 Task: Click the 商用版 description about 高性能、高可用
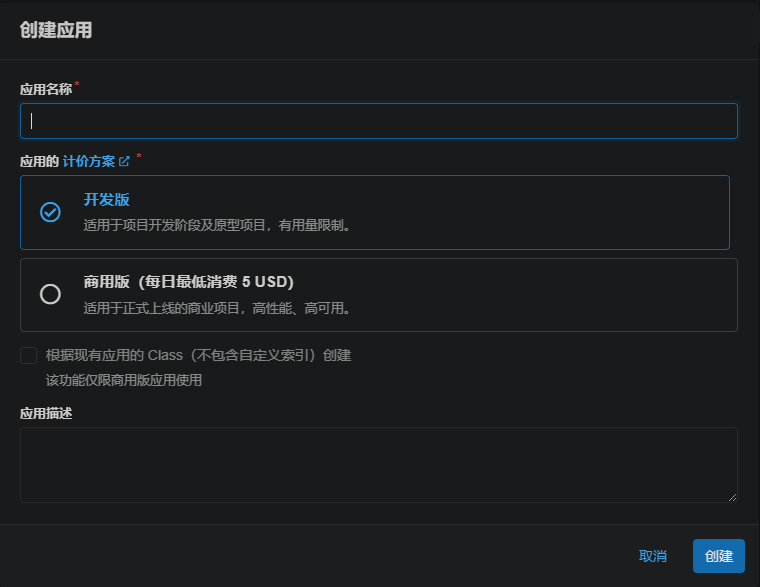click(216, 308)
